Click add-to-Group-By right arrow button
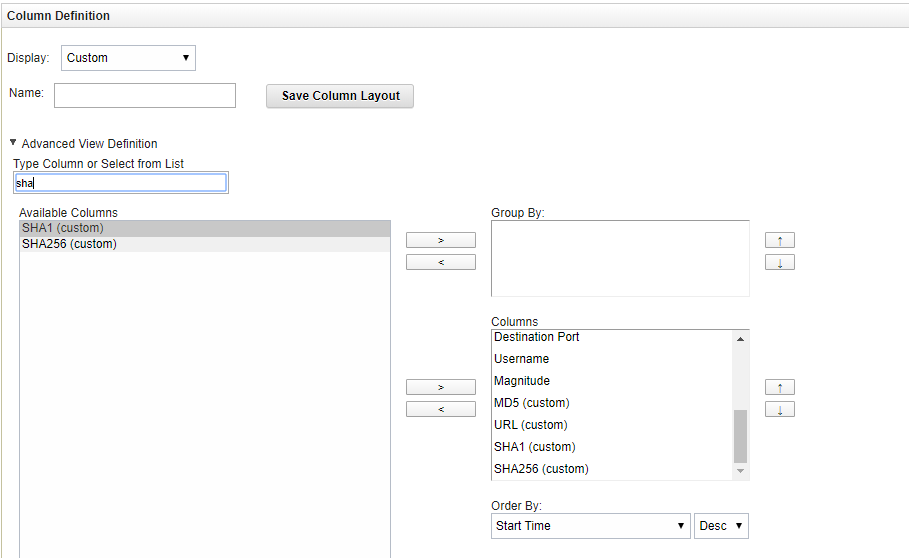 [x=440, y=240]
